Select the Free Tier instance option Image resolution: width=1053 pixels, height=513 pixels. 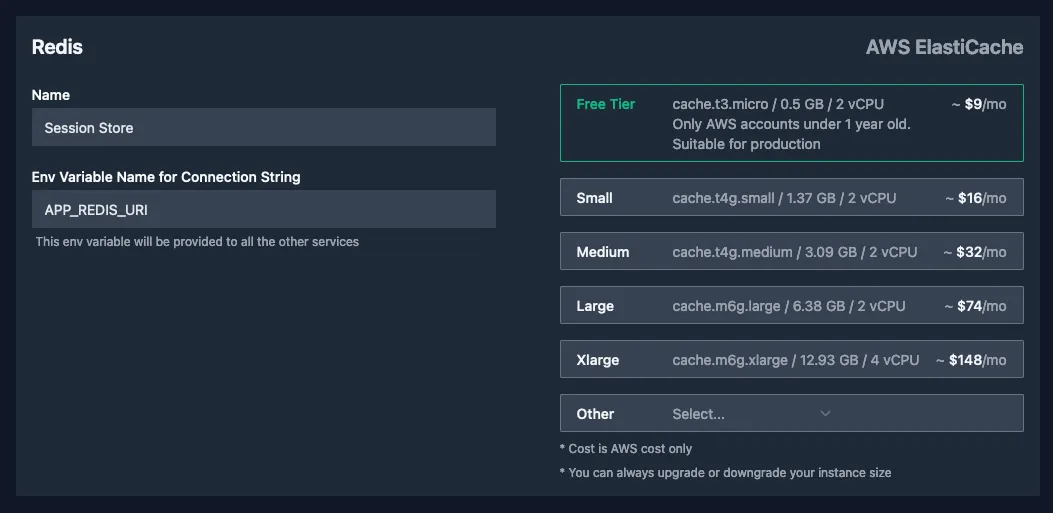point(791,123)
